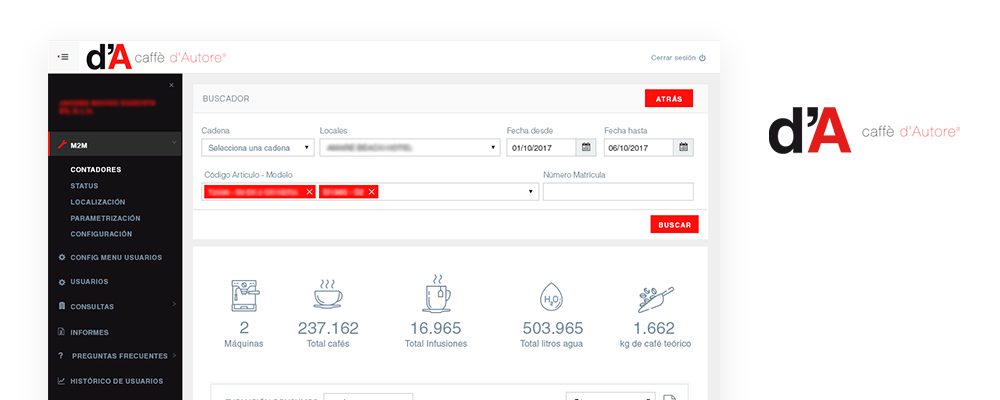Click the coffee bean scoop icon

(x=655, y=298)
